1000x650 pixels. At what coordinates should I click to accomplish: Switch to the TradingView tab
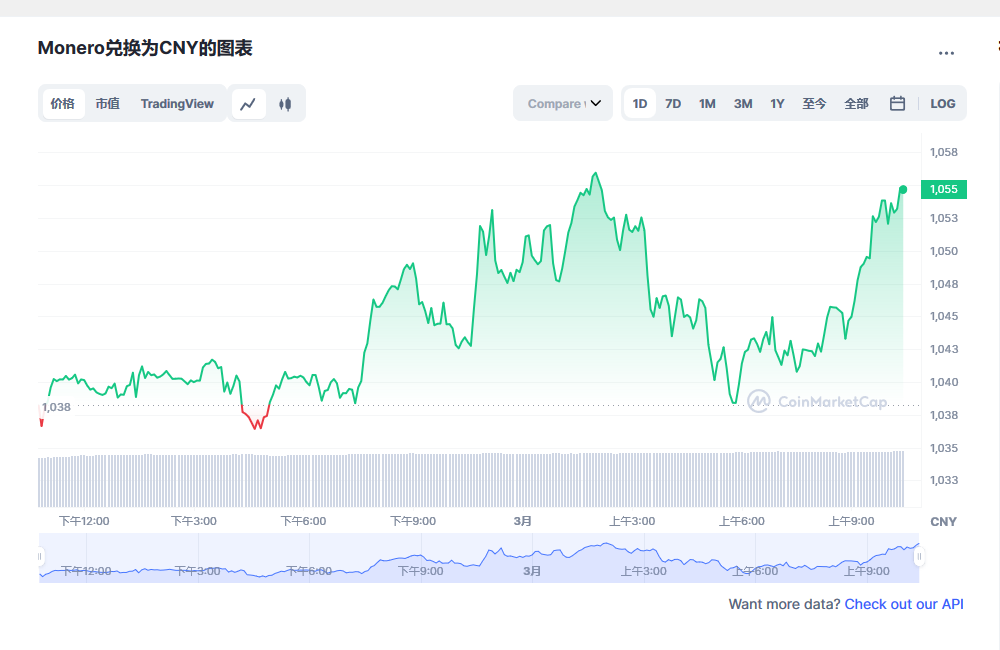tap(177, 103)
